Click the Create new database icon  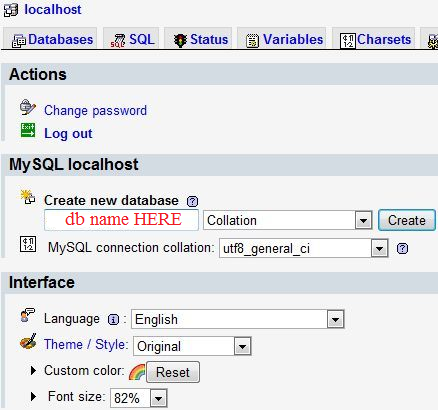click(28, 197)
